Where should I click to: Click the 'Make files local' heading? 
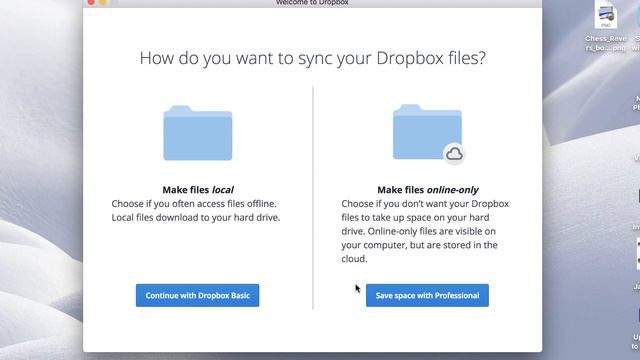coord(198,190)
